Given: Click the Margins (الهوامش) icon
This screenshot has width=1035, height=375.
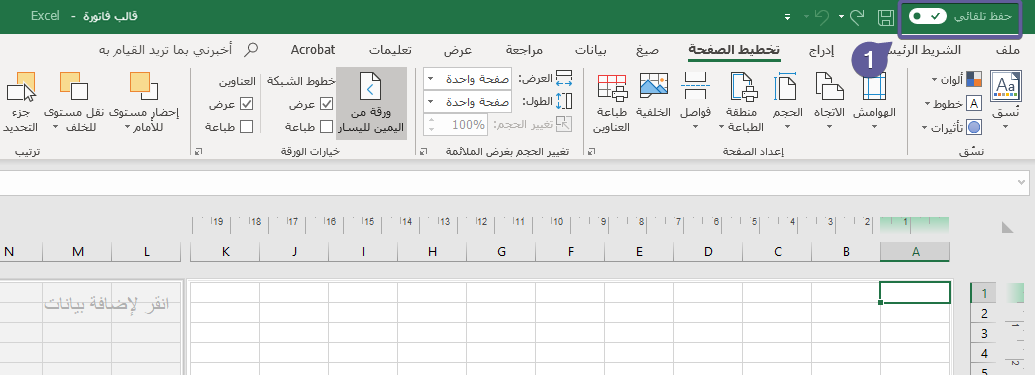Looking at the screenshot, I should click(x=875, y=88).
